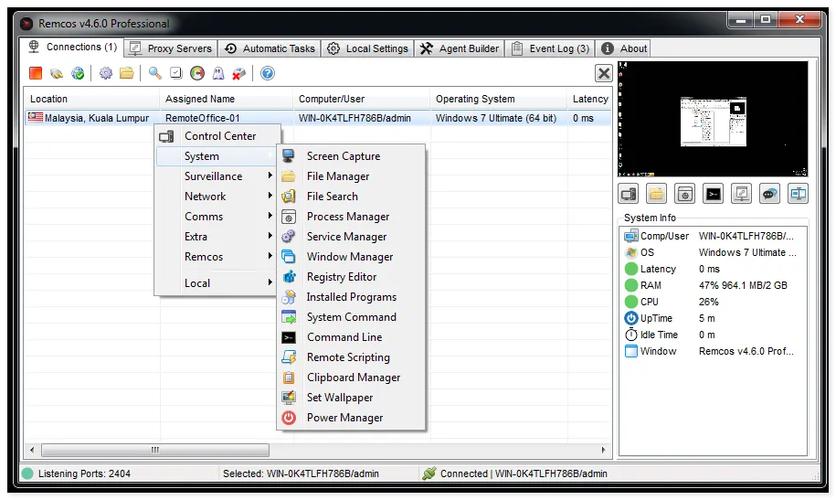Close the side panel with the X button
The width and height of the screenshot is (836, 500).
tap(604, 73)
